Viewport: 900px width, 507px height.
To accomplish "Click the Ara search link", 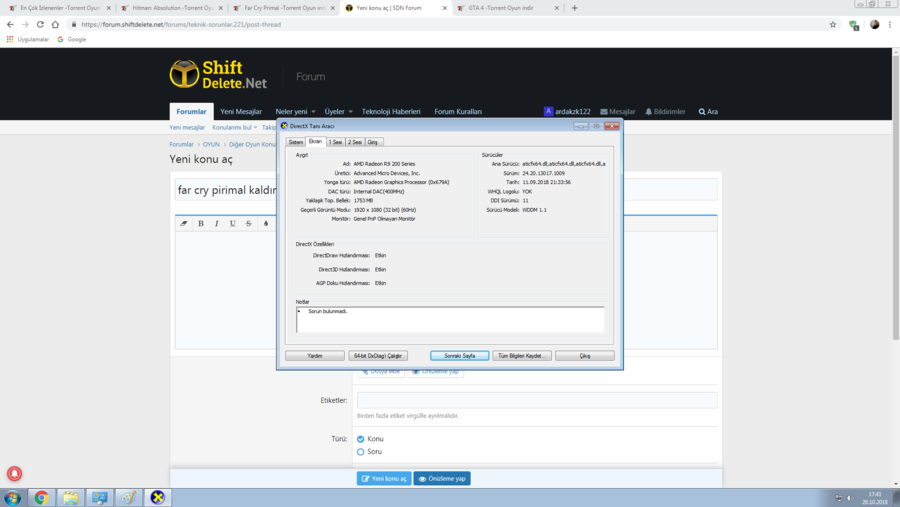I will pyautogui.click(x=708, y=112).
